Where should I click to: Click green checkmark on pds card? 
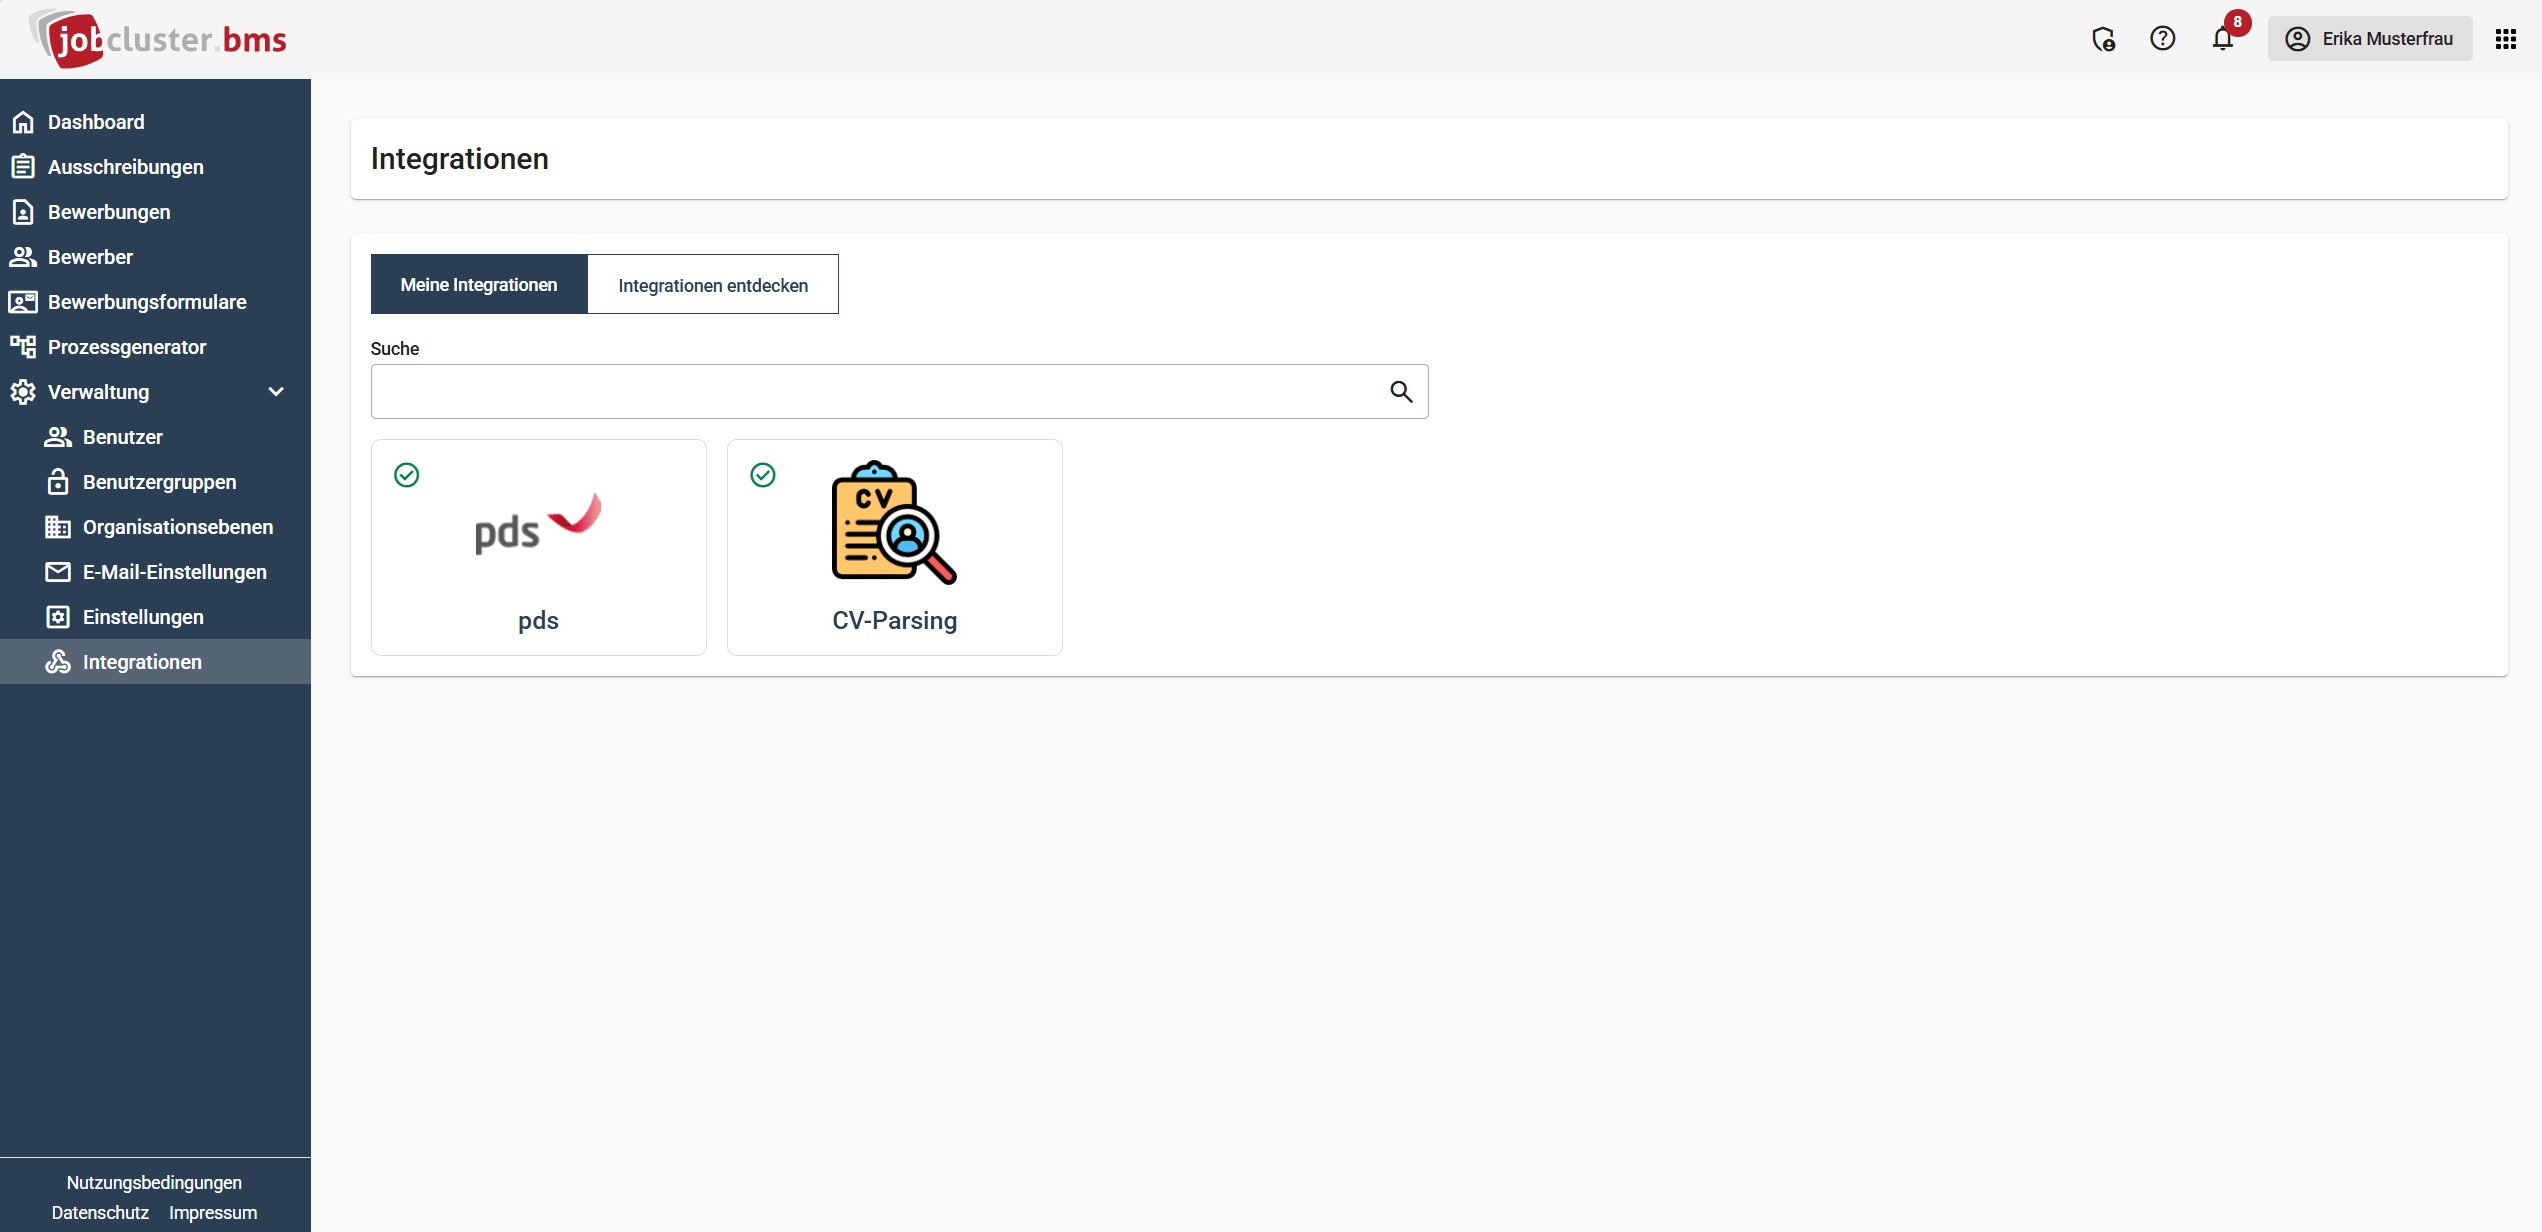pyautogui.click(x=407, y=475)
